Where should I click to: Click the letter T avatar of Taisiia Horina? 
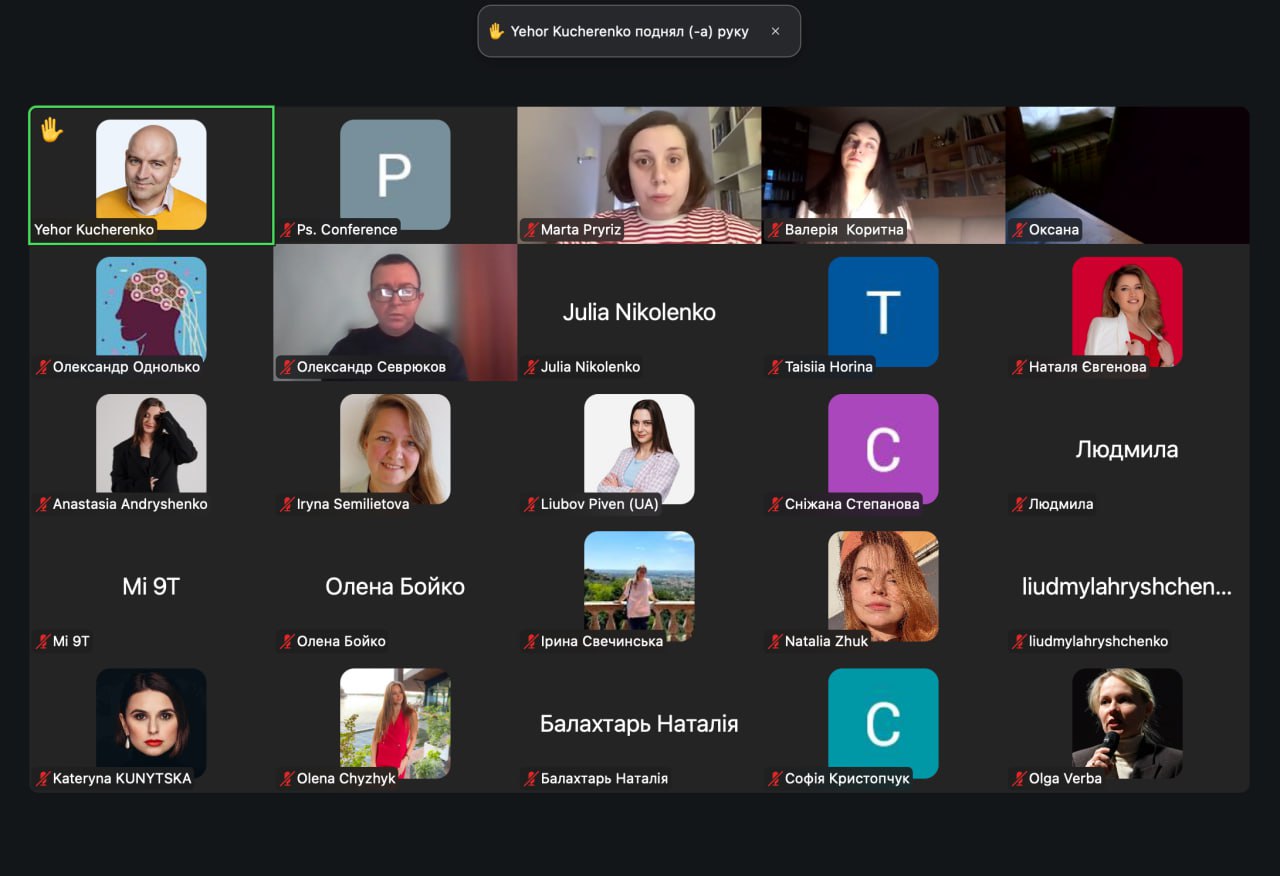[883, 311]
